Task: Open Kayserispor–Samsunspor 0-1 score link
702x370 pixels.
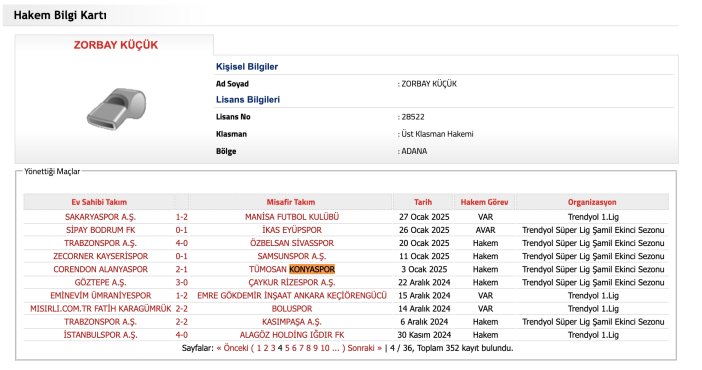Action: click(181, 256)
